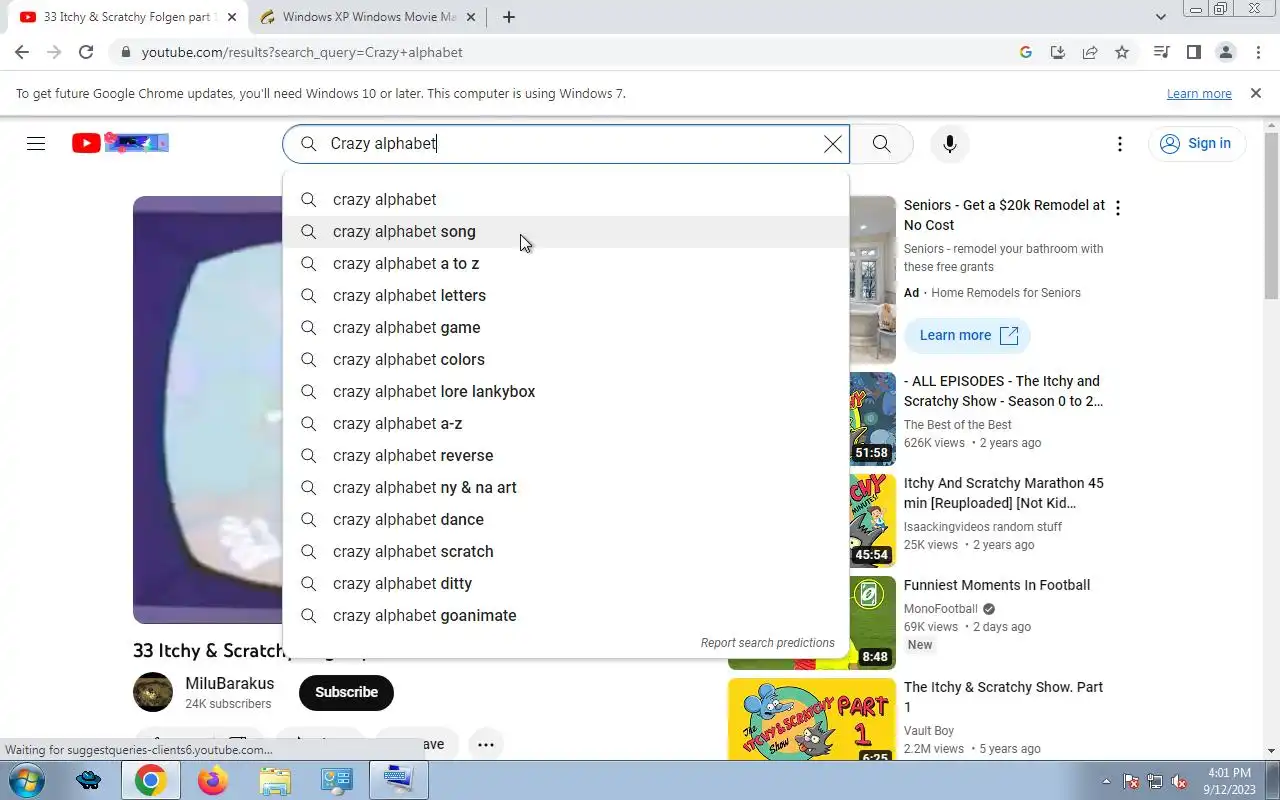This screenshot has width=1280, height=800.
Task: Choose the 'crazy alphabet reverse' suggestion
Action: [566, 455]
